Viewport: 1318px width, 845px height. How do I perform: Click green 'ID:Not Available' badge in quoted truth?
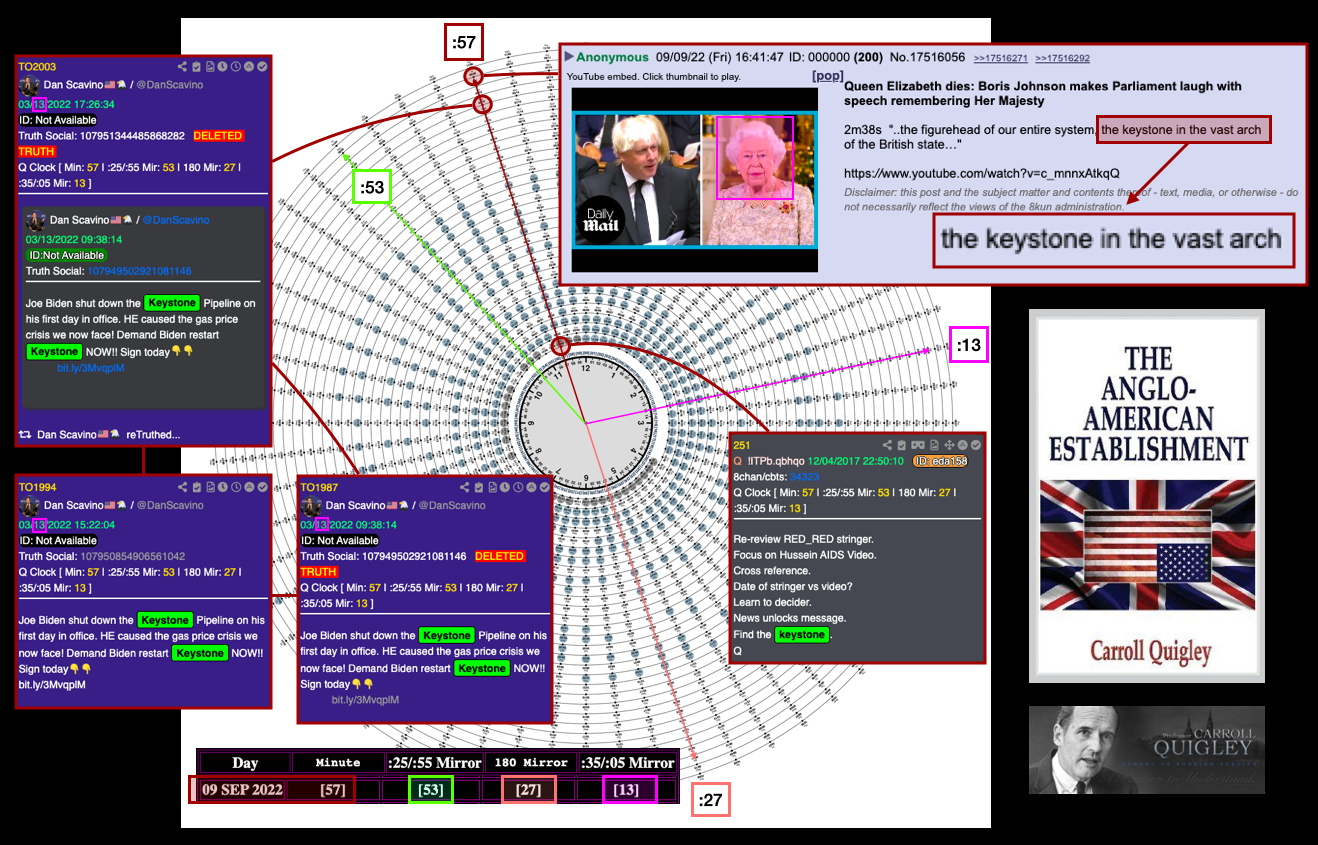65,255
